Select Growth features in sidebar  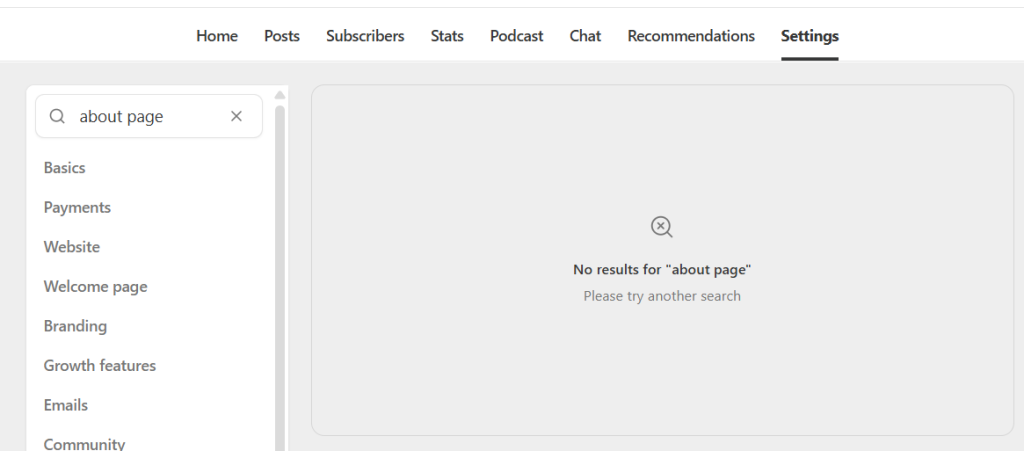point(100,365)
